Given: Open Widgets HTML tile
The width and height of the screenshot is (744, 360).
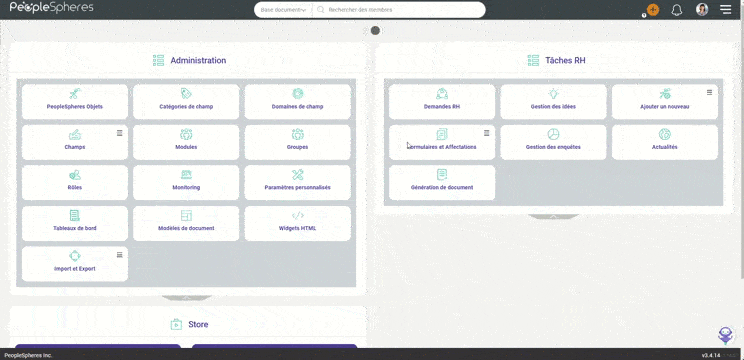Looking at the screenshot, I should (x=298, y=223).
